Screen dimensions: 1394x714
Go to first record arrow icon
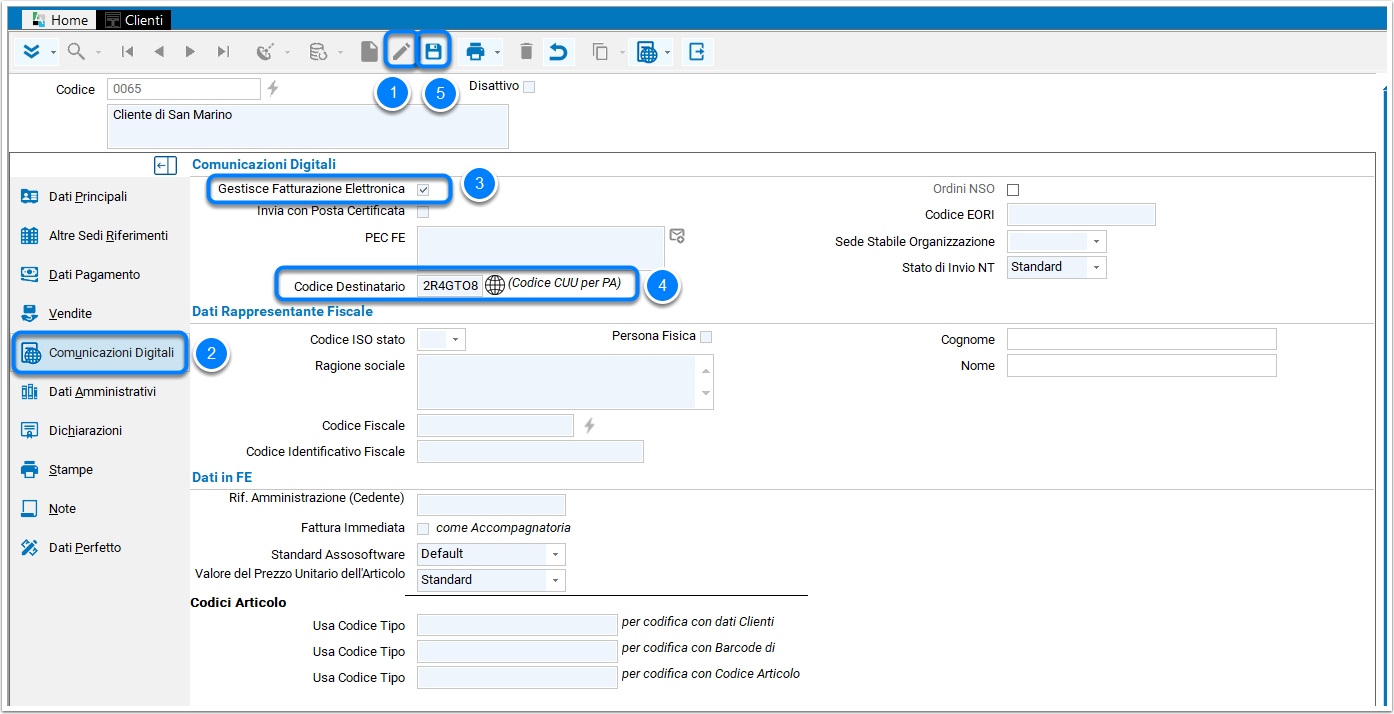[x=128, y=52]
